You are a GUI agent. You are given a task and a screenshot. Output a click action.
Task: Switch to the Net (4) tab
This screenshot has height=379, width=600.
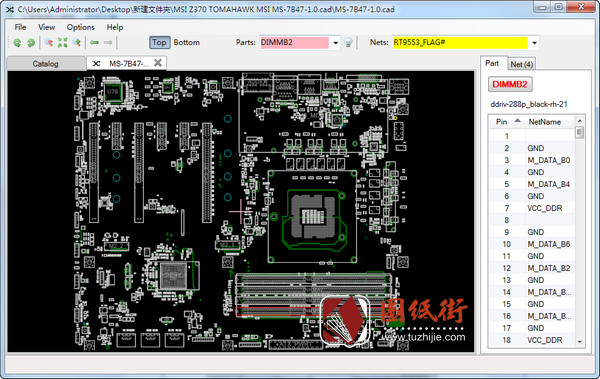pos(522,64)
